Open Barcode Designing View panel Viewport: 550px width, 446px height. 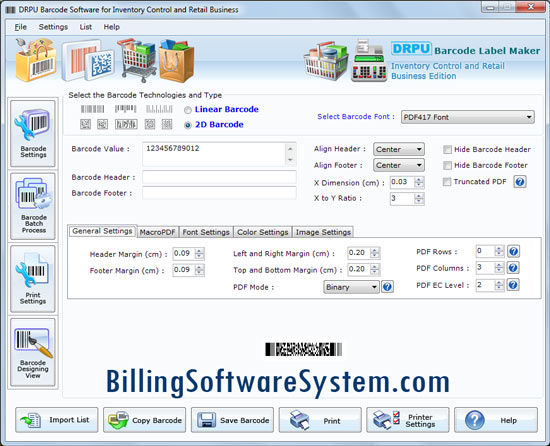(x=33, y=352)
